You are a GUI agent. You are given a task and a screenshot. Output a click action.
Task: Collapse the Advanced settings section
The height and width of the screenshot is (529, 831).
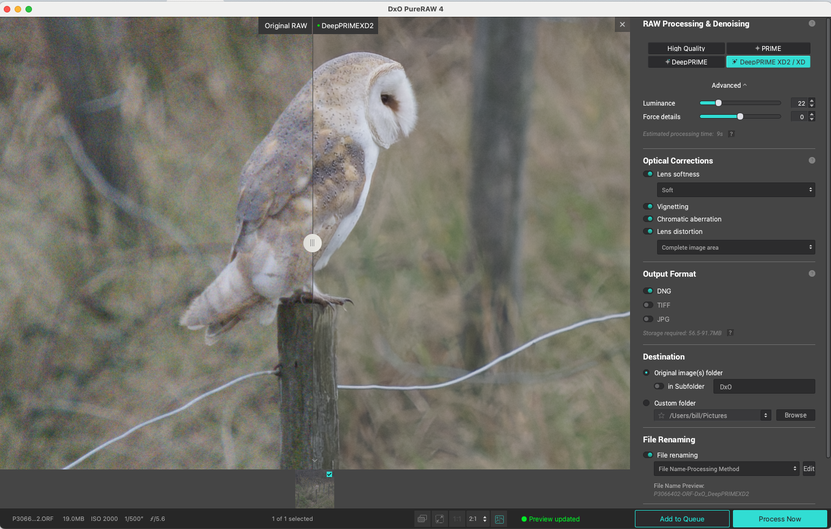pyautogui.click(x=728, y=86)
